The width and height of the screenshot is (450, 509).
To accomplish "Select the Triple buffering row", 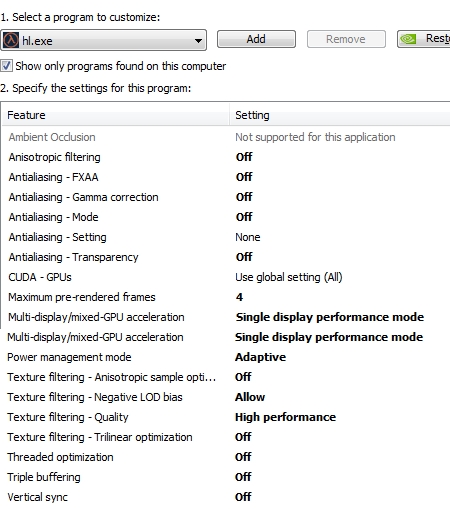I will [x=226, y=477].
